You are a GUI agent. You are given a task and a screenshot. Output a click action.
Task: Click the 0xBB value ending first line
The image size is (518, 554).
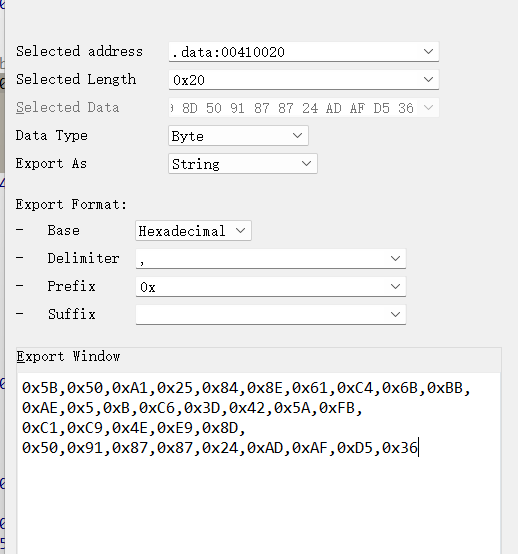(x=445, y=388)
